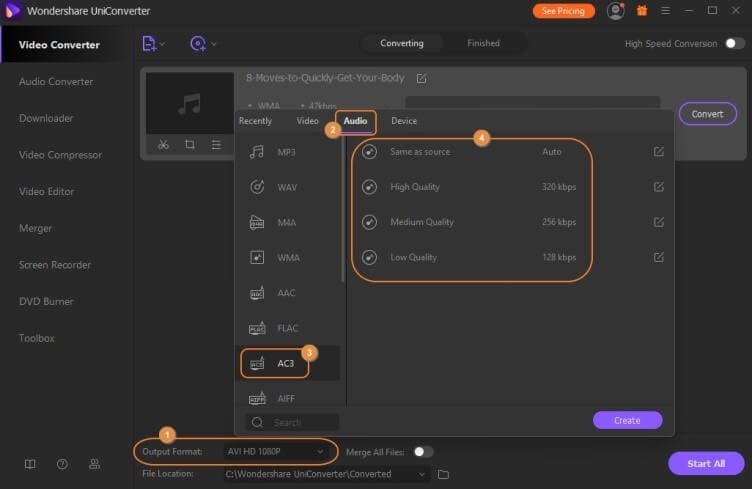Image resolution: width=752 pixels, height=489 pixels.
Task: Select the WAV format
Action: 289,187
